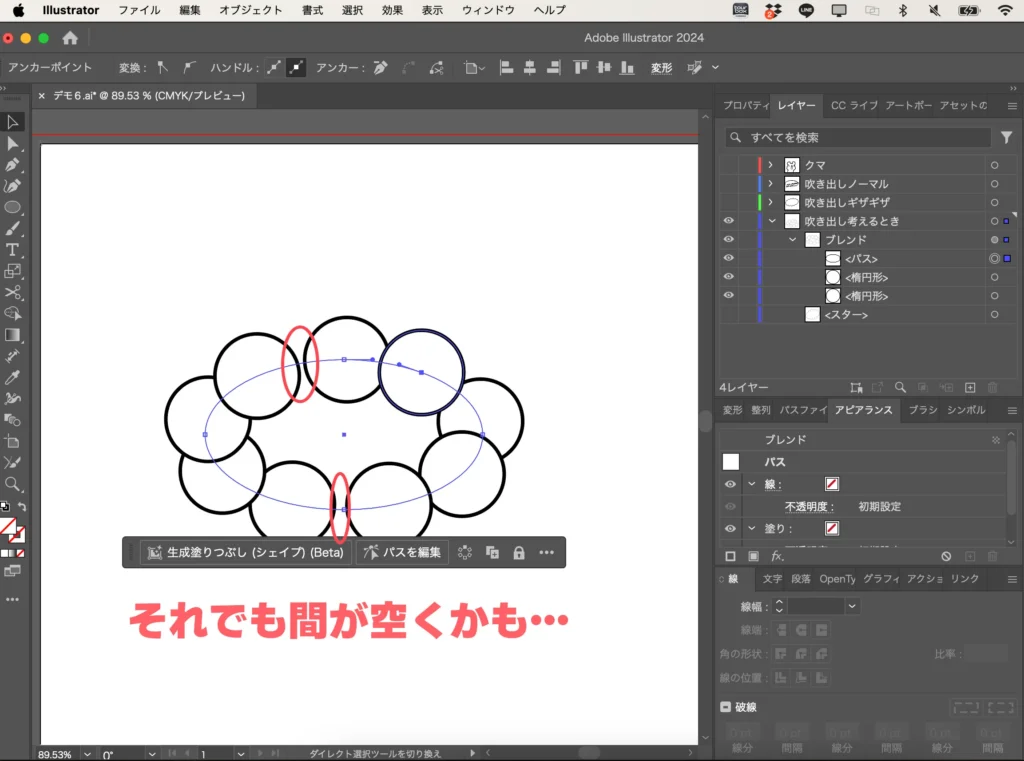1024x761 pixels.
Task: Collapse the ブレンド group
Action: pos(791,239)
